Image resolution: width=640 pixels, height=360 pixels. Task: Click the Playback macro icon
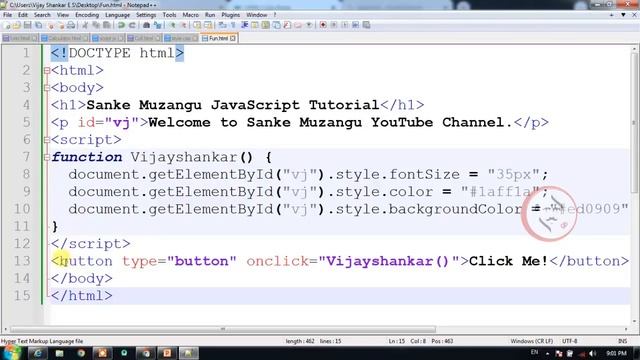(345, 25)
